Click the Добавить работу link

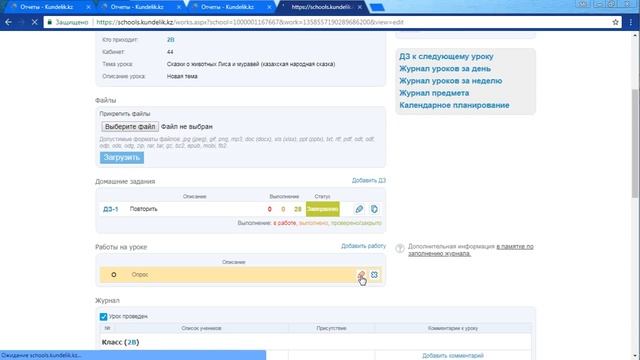coord(363,246)
